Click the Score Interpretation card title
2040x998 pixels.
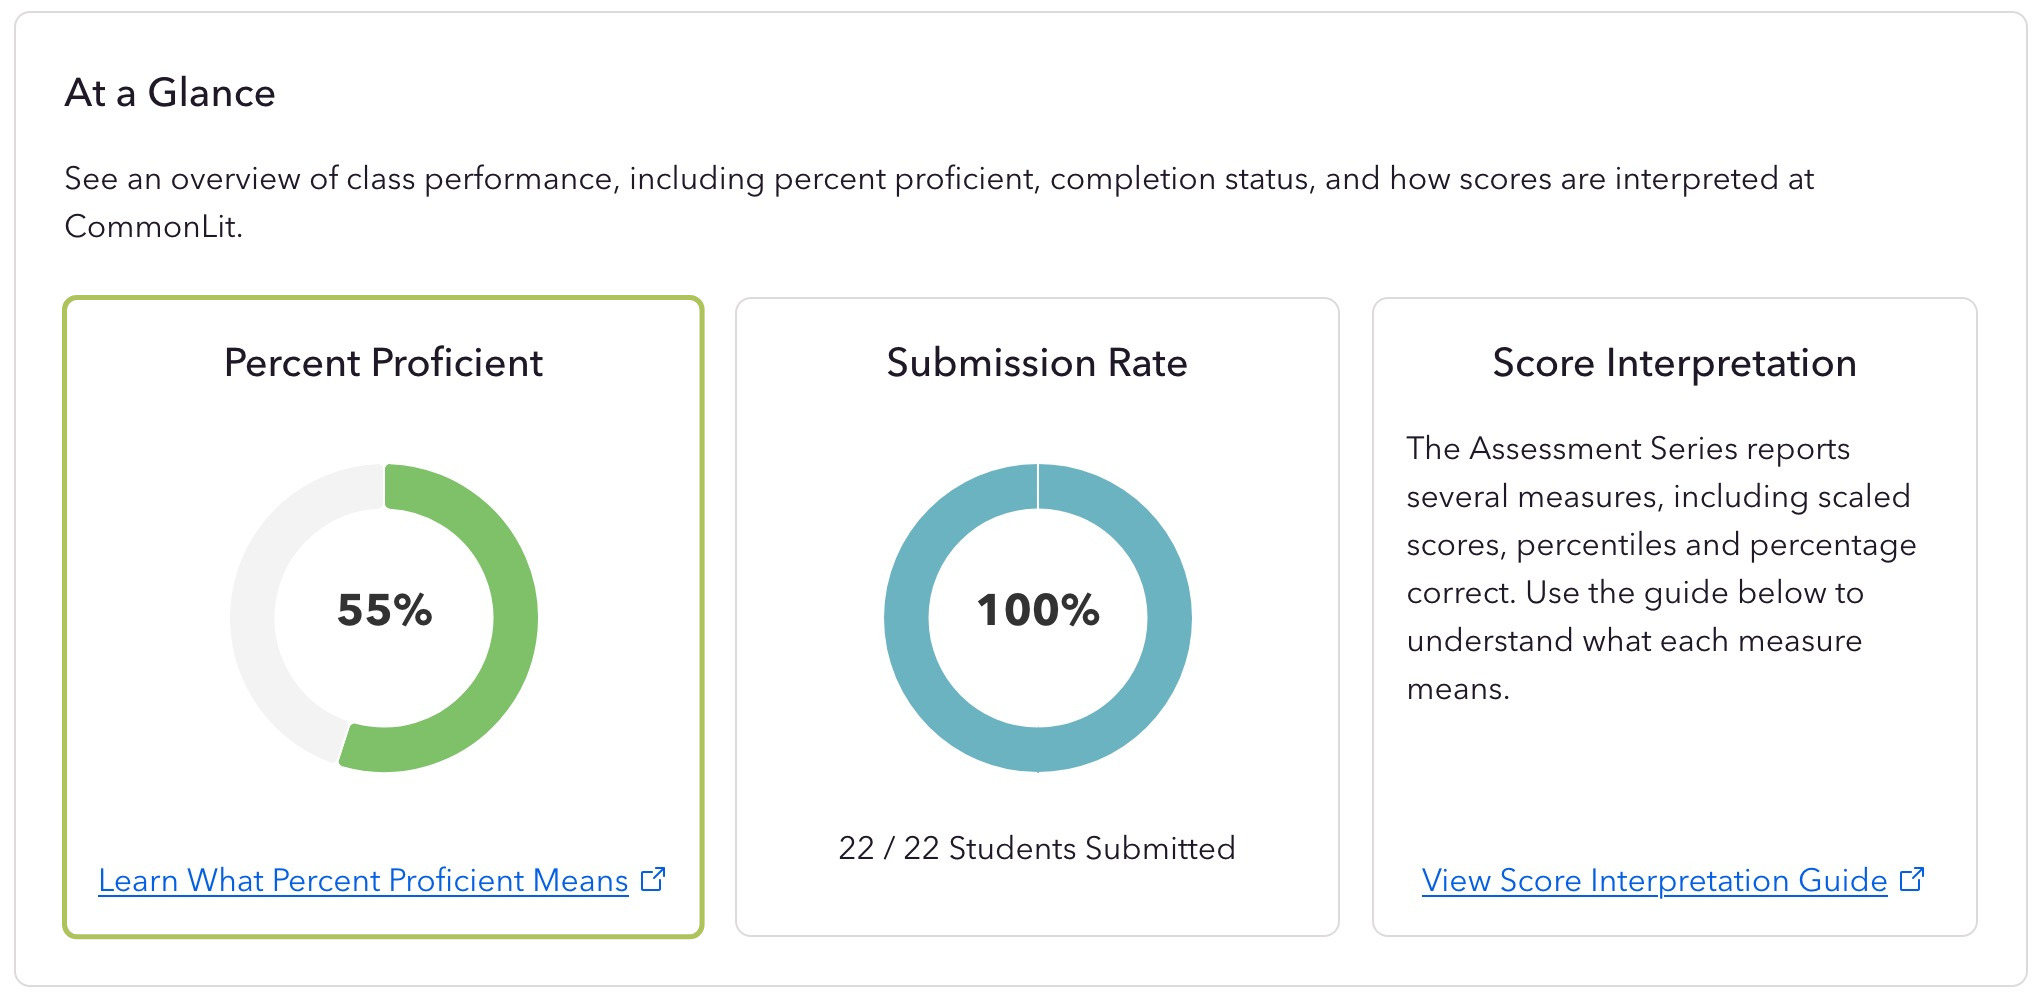point(1674,362)
